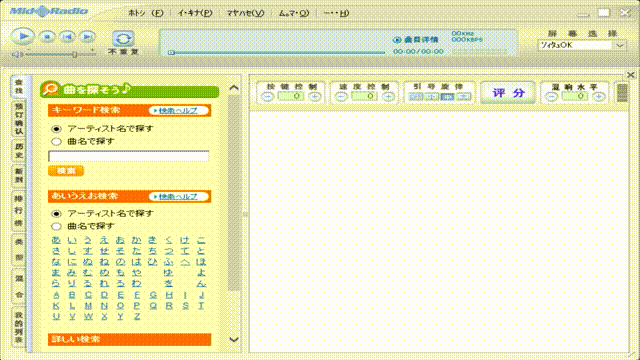Click the search panel scroll down arrow

(x=234, y=340)
